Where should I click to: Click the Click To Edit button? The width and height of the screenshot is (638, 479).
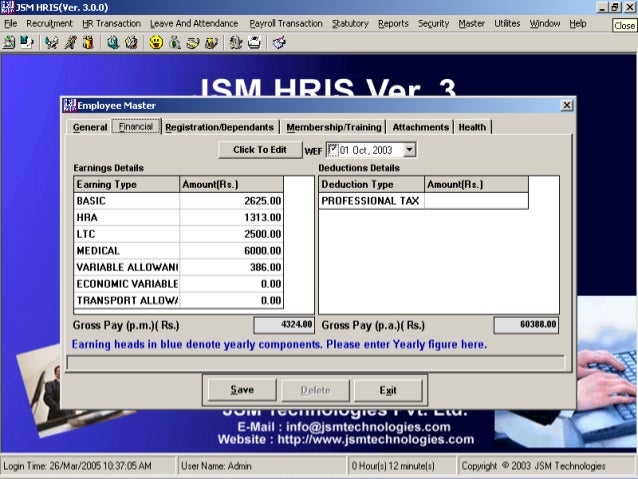pyautogui.click(x=260, y=150)
